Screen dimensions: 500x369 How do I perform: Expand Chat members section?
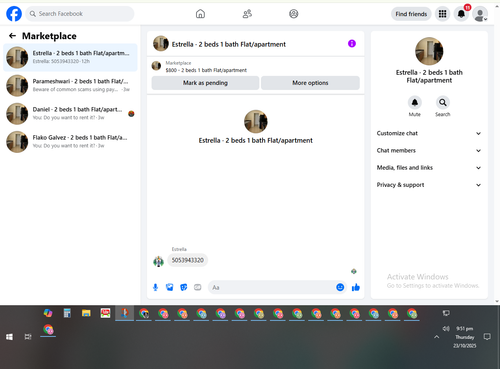pos(429,150)
